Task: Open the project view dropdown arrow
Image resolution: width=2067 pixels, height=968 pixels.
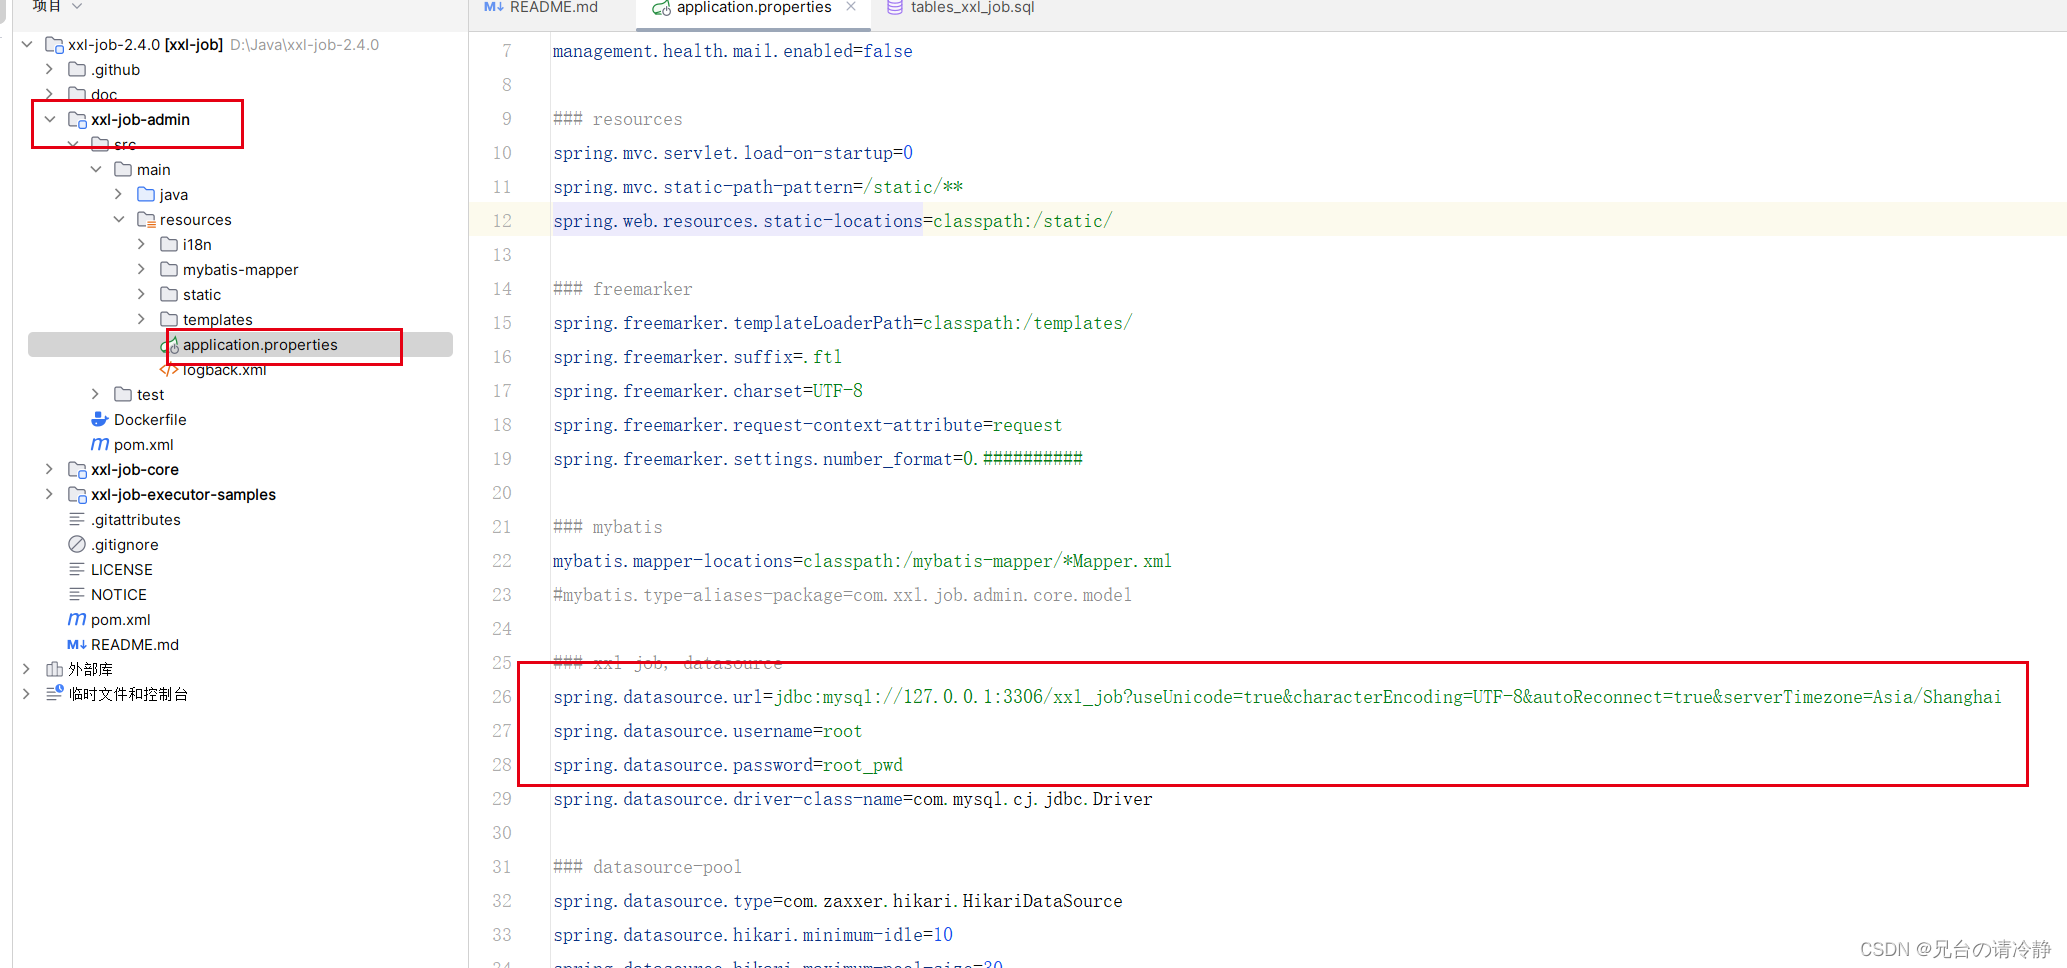Action: coord(77,6)
